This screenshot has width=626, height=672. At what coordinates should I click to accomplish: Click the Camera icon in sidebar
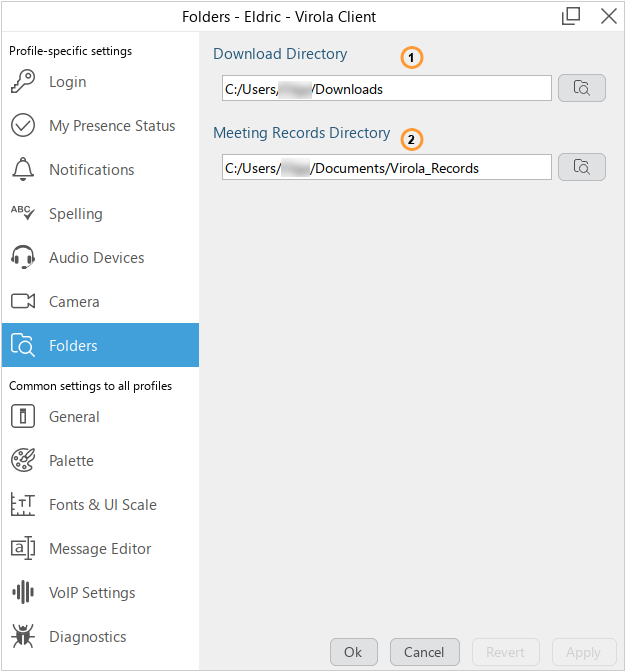23,302
